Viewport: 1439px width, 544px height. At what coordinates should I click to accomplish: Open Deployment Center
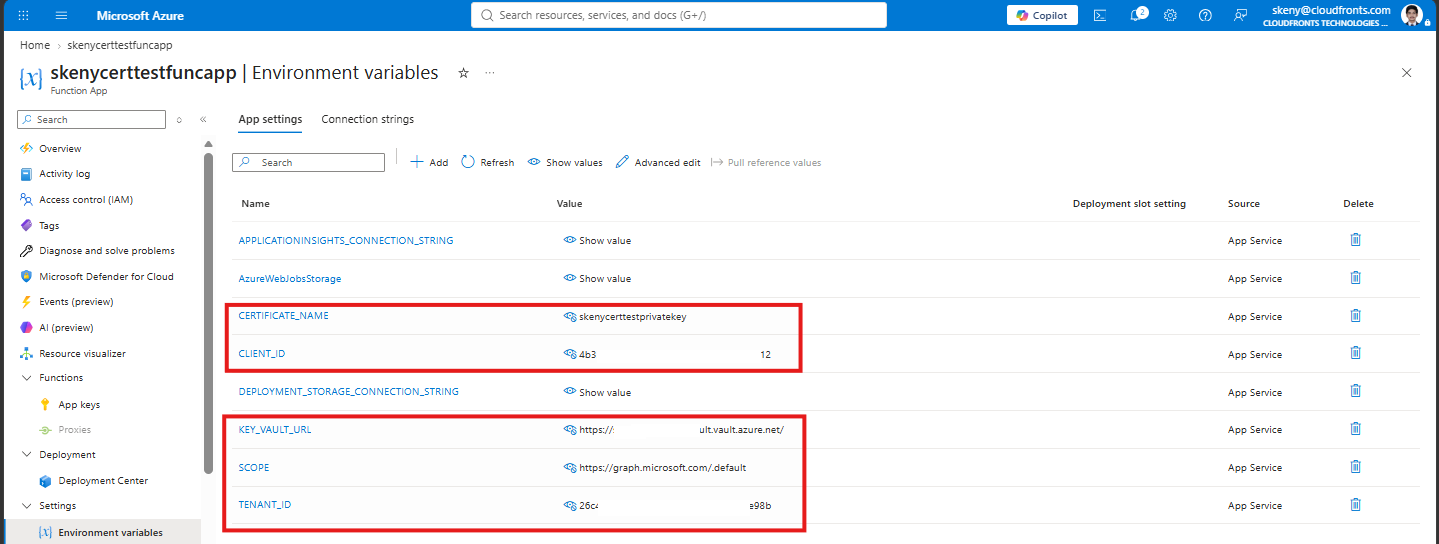[103, 481]
